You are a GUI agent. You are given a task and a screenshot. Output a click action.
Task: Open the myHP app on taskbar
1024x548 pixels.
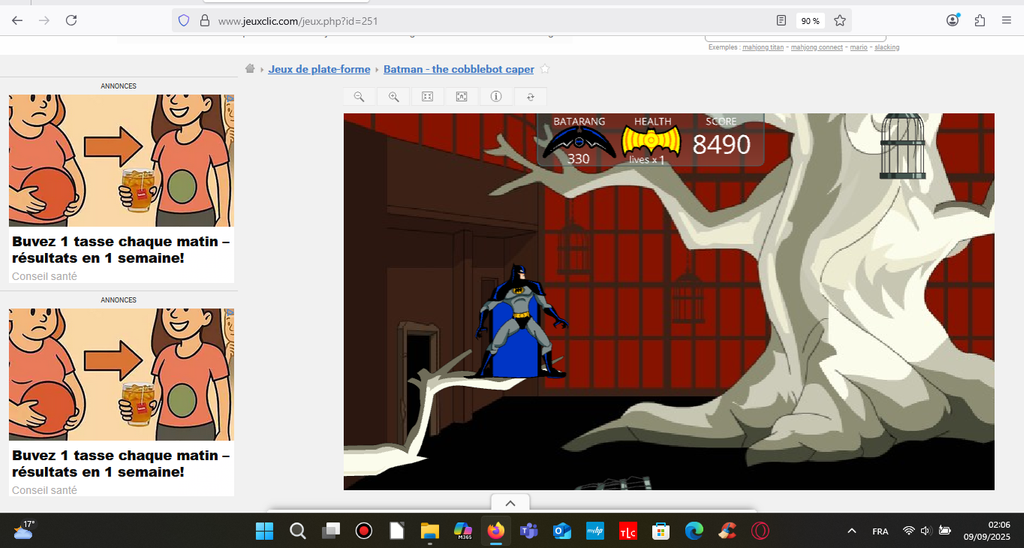(x=595, y=531)
